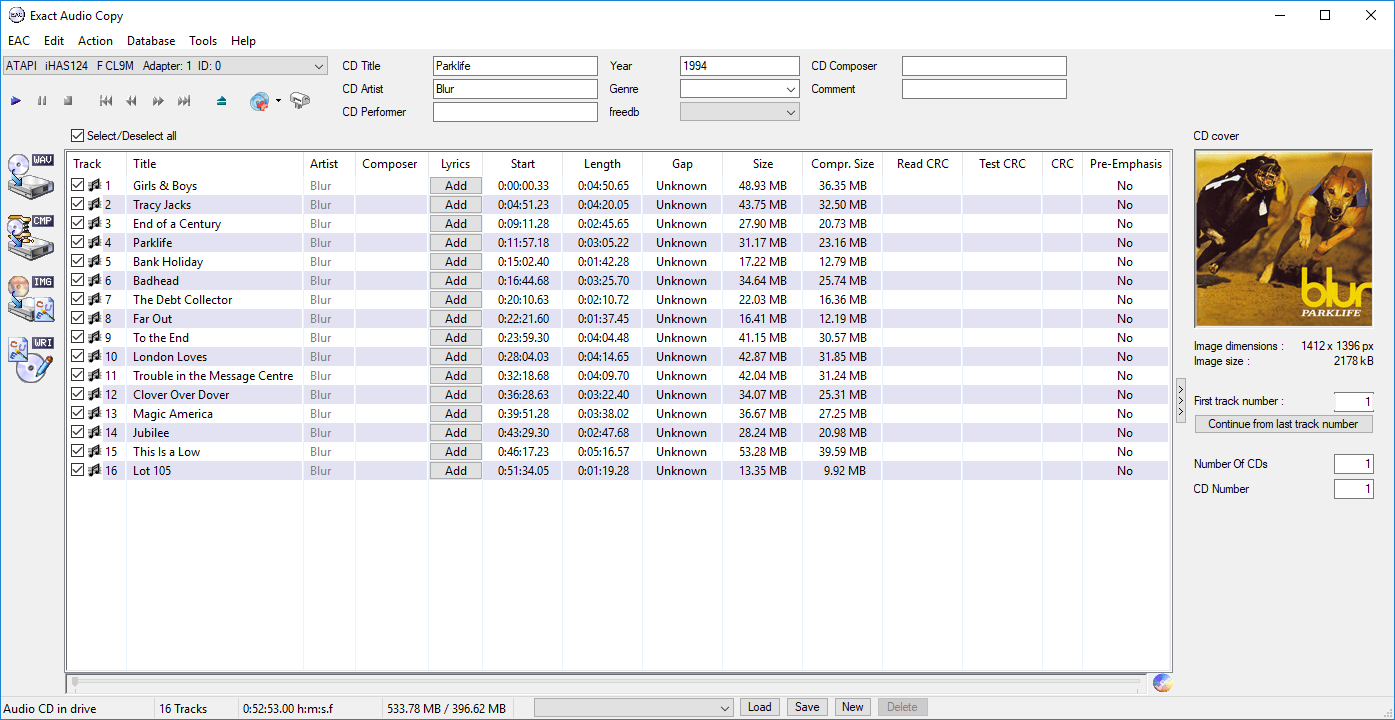Click inside the CD Title field
Viewport: 1395px width, 720px height.
tap(515, 65)
